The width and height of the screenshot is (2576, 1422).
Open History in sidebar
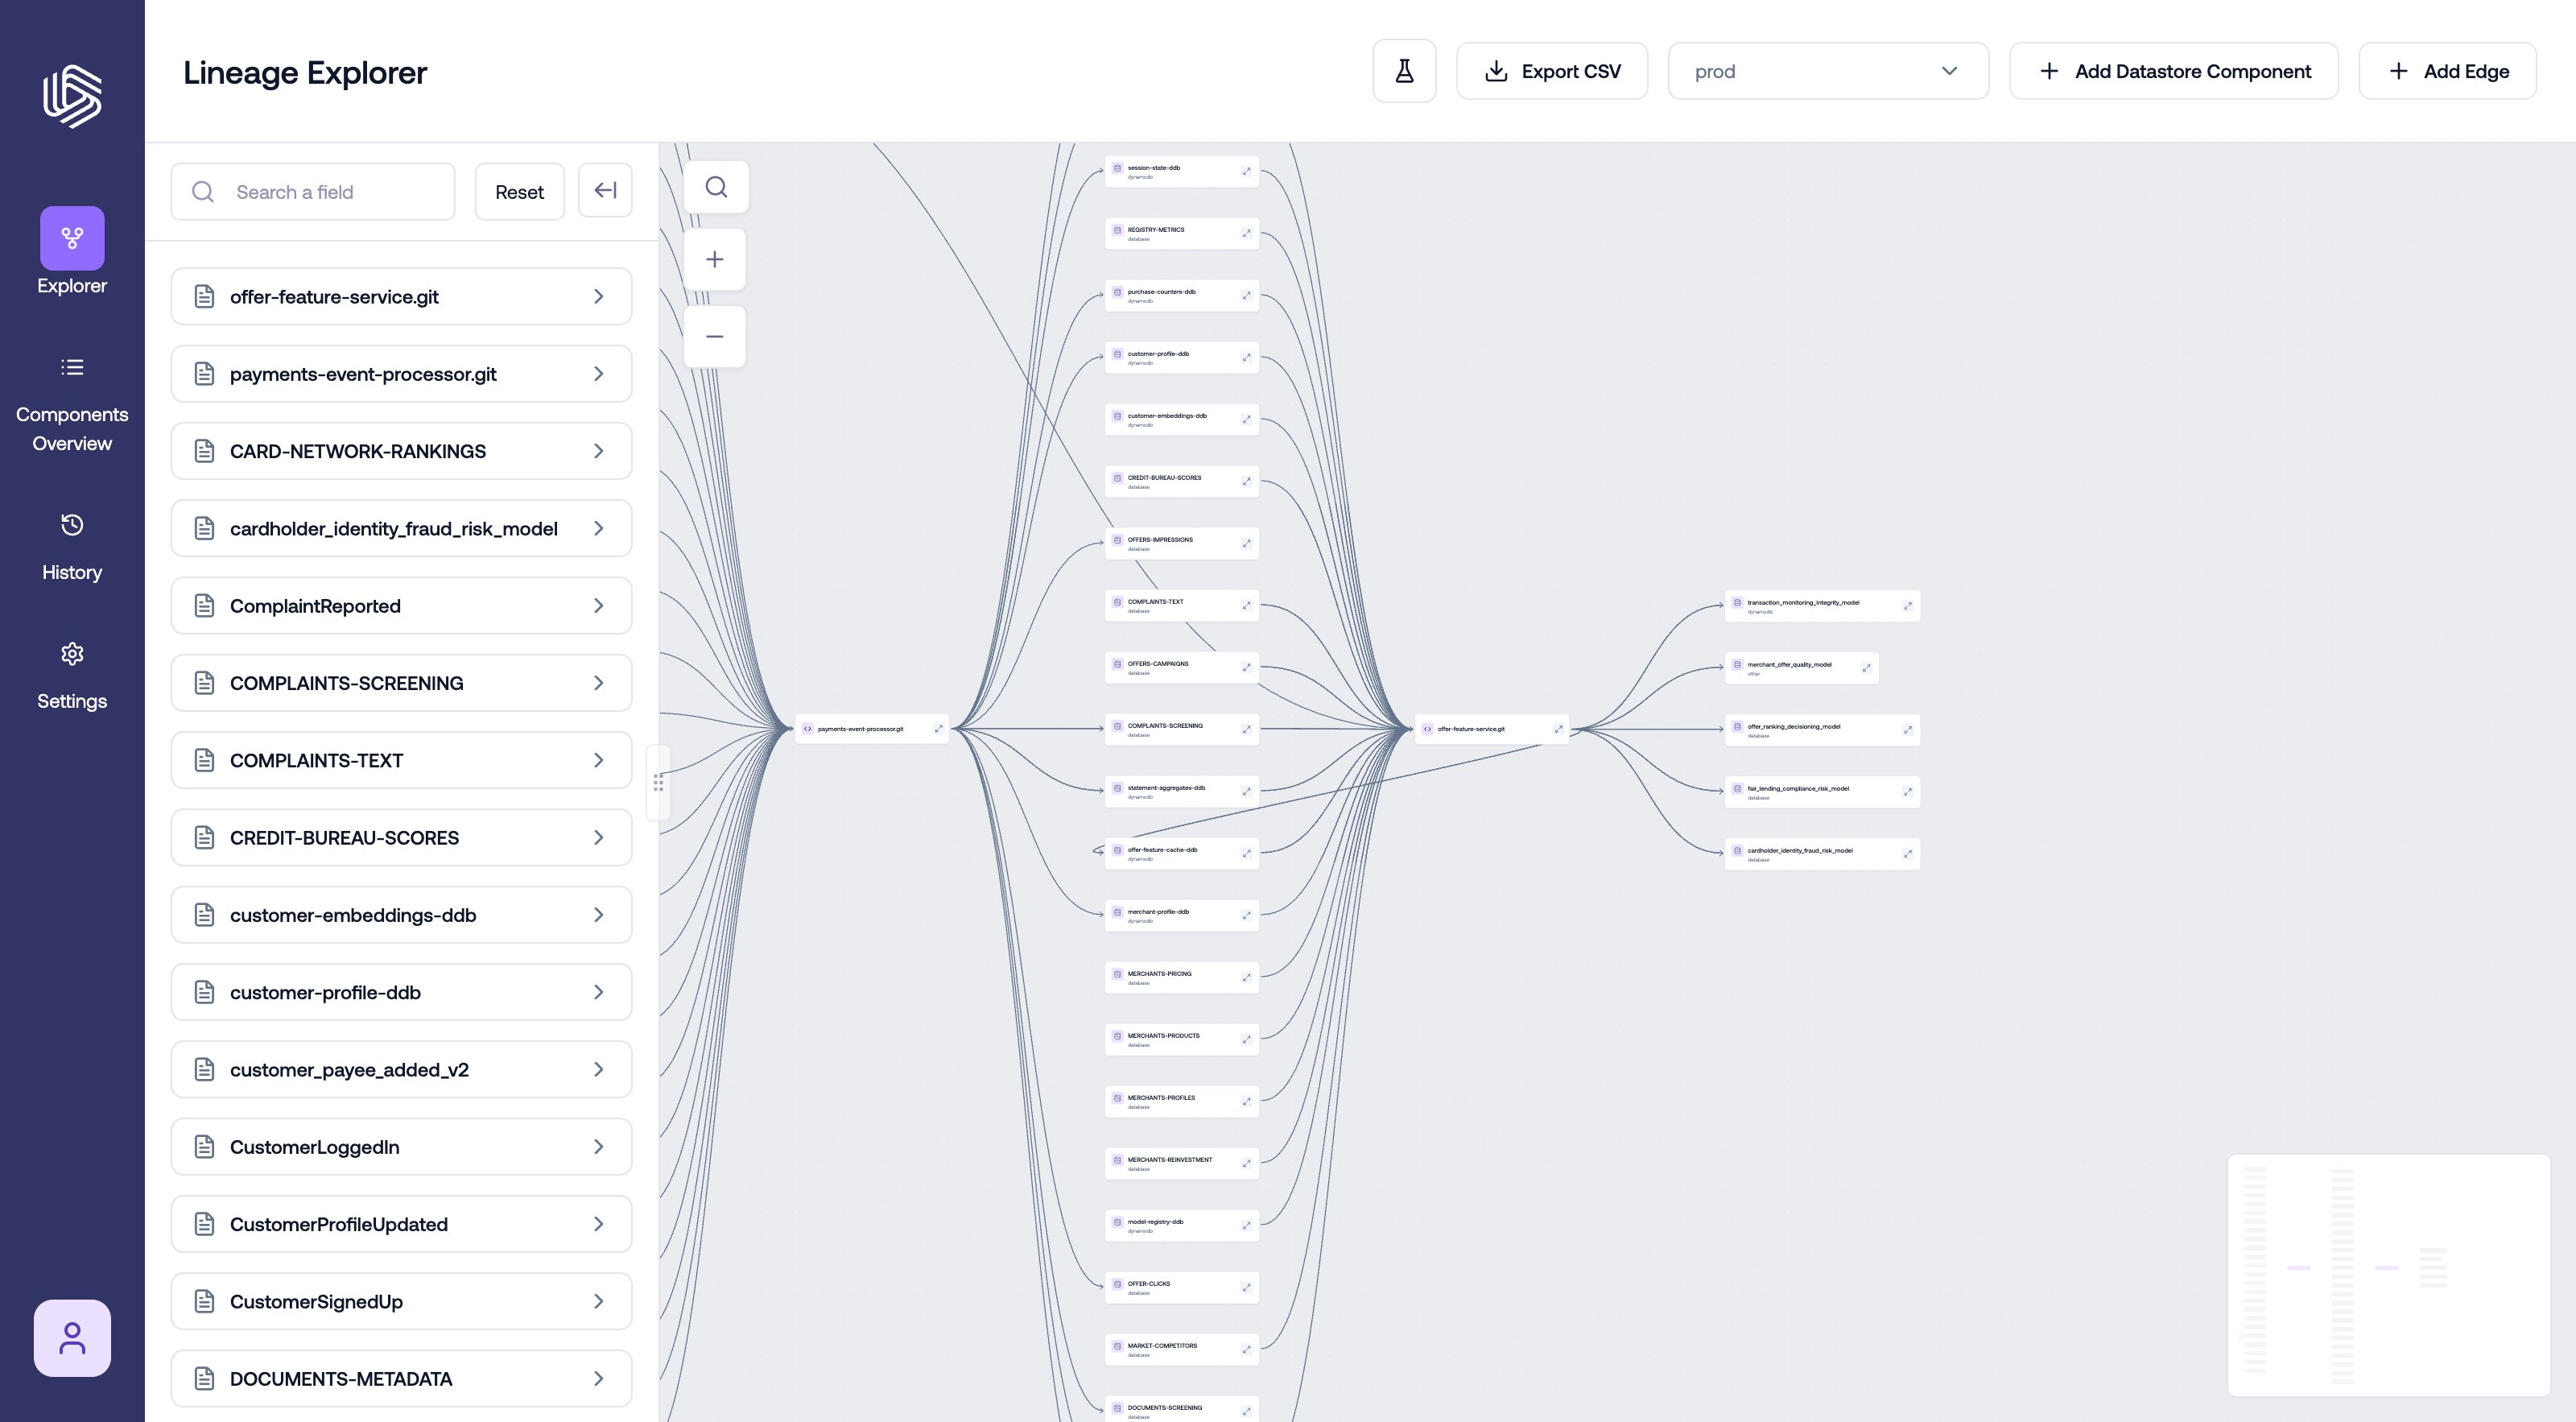(72, 546)
